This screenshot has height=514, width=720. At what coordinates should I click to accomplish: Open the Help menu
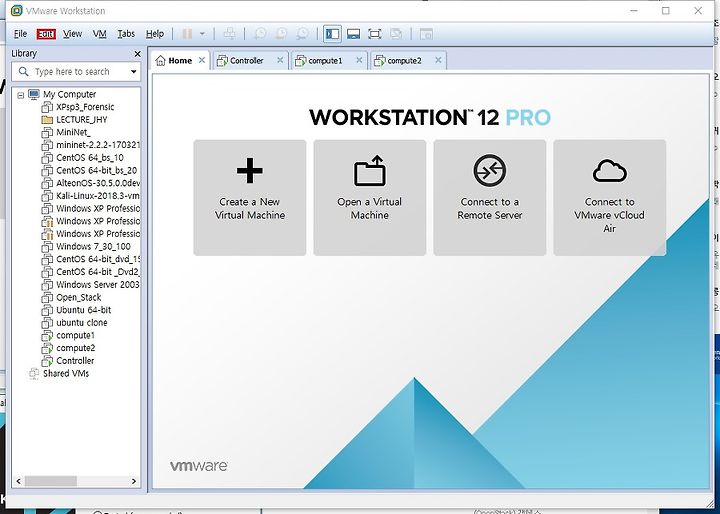click(x=155, y=34)
